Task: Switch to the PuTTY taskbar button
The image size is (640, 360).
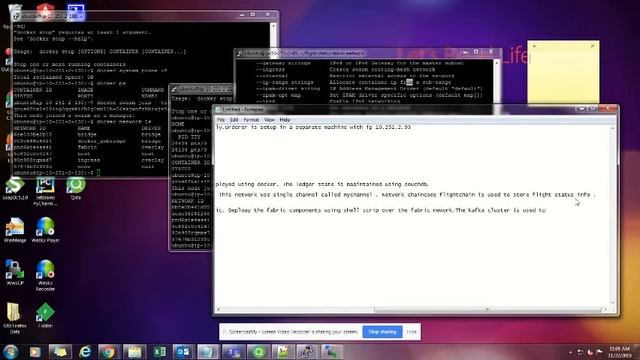Action: [307, 352]
